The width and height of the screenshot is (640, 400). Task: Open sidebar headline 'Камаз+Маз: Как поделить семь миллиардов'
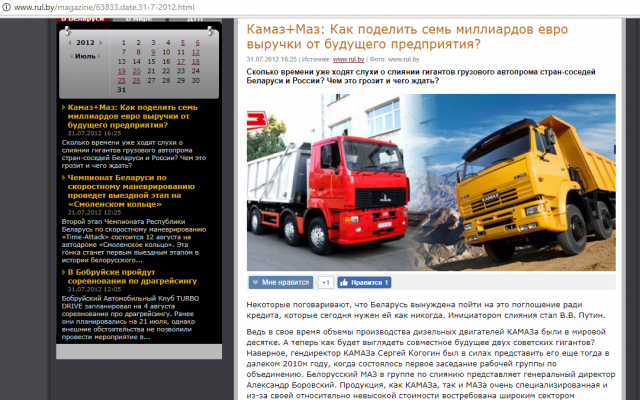(133, 116)
